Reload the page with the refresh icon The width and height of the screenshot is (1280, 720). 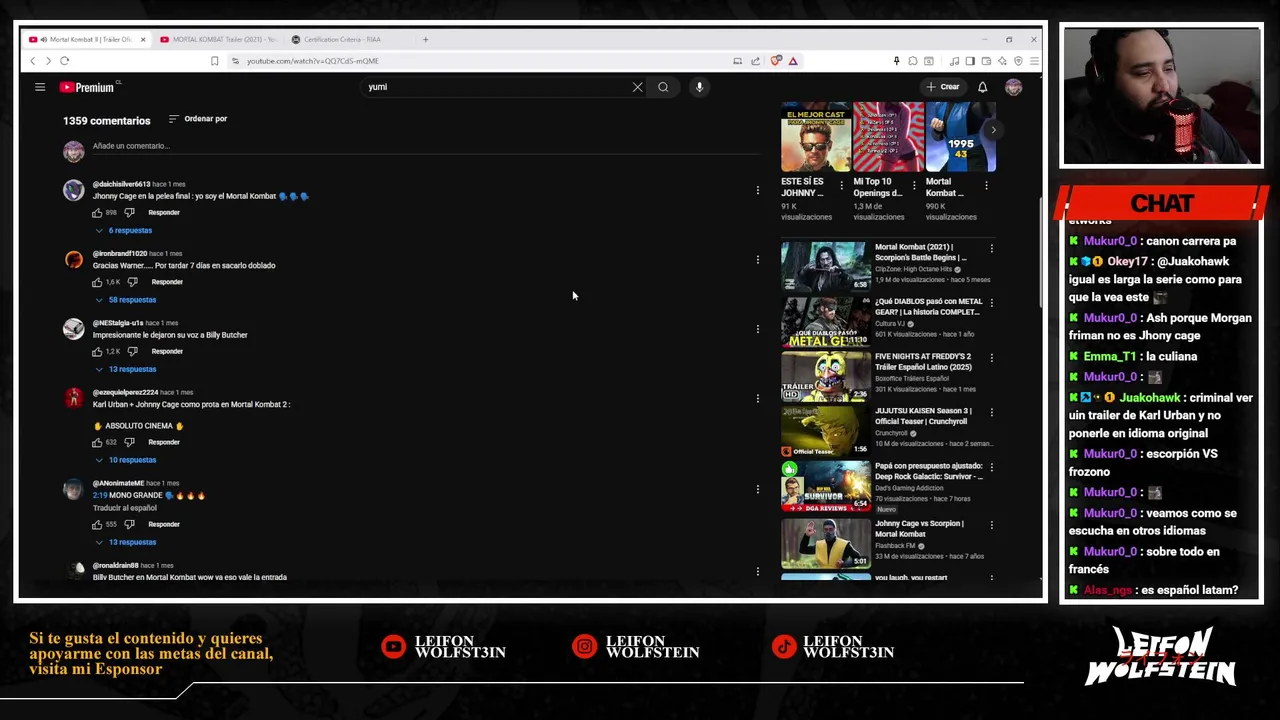click(x=64, y=61)
